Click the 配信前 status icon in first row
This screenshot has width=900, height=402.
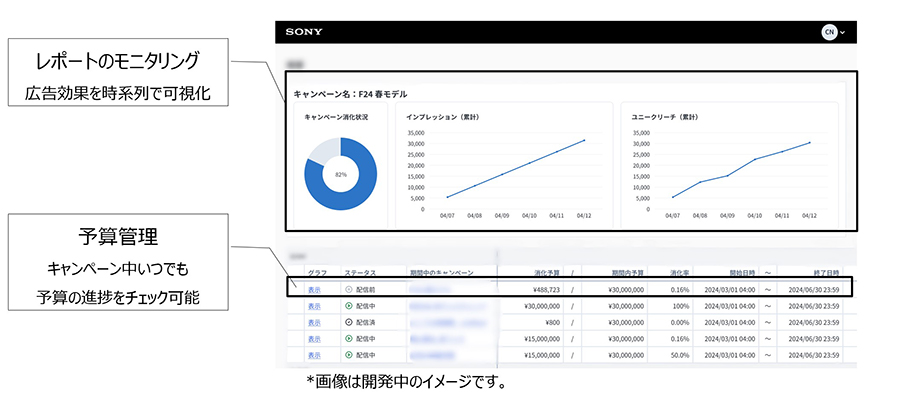(348, 289)
